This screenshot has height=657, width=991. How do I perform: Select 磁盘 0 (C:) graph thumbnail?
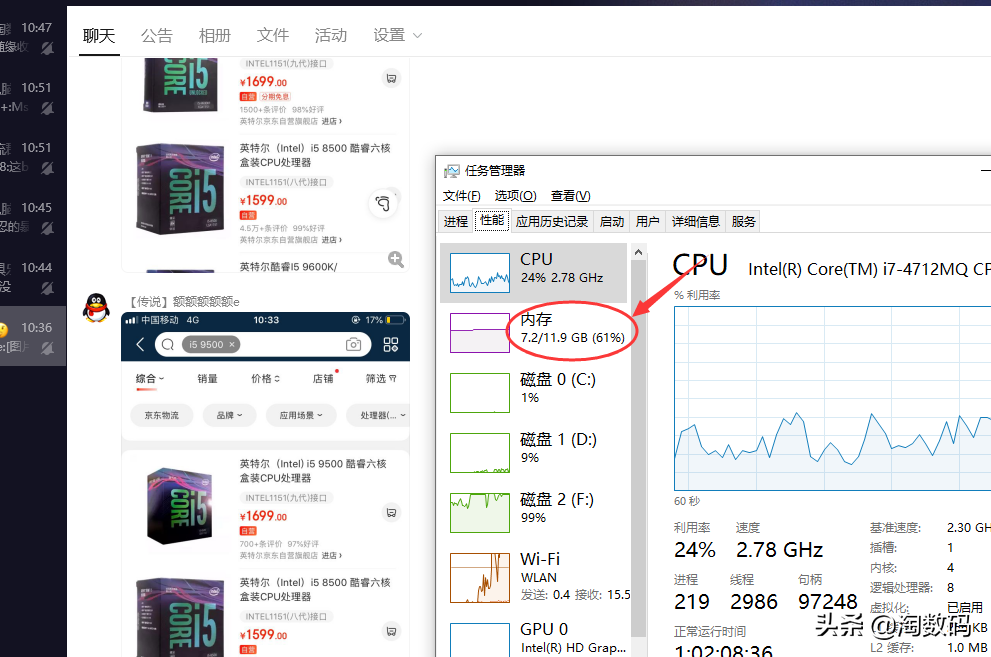point(480,393)
